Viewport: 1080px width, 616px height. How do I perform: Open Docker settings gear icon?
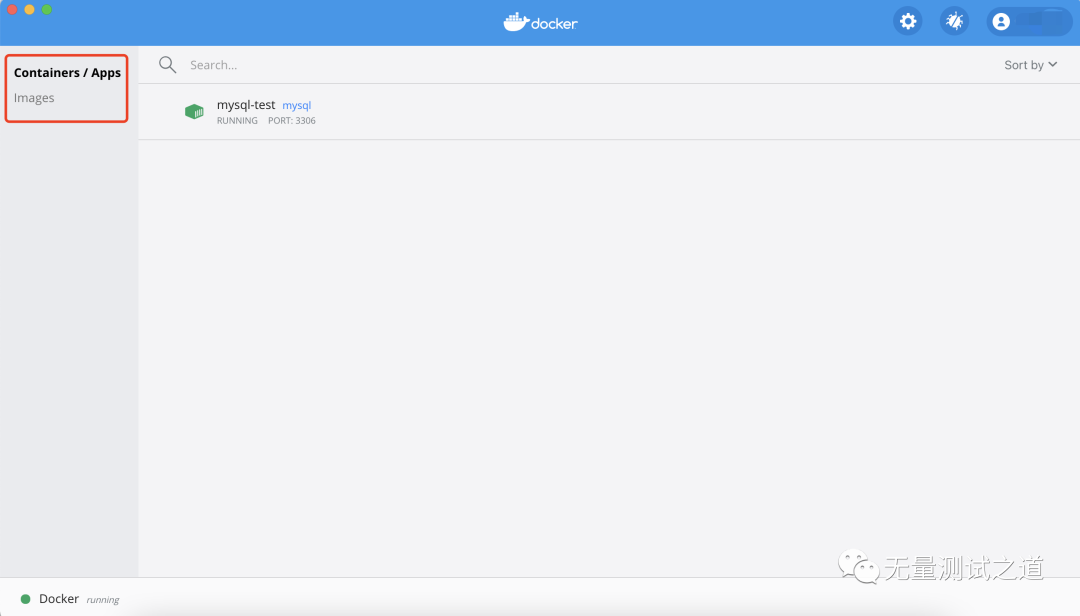908,21
